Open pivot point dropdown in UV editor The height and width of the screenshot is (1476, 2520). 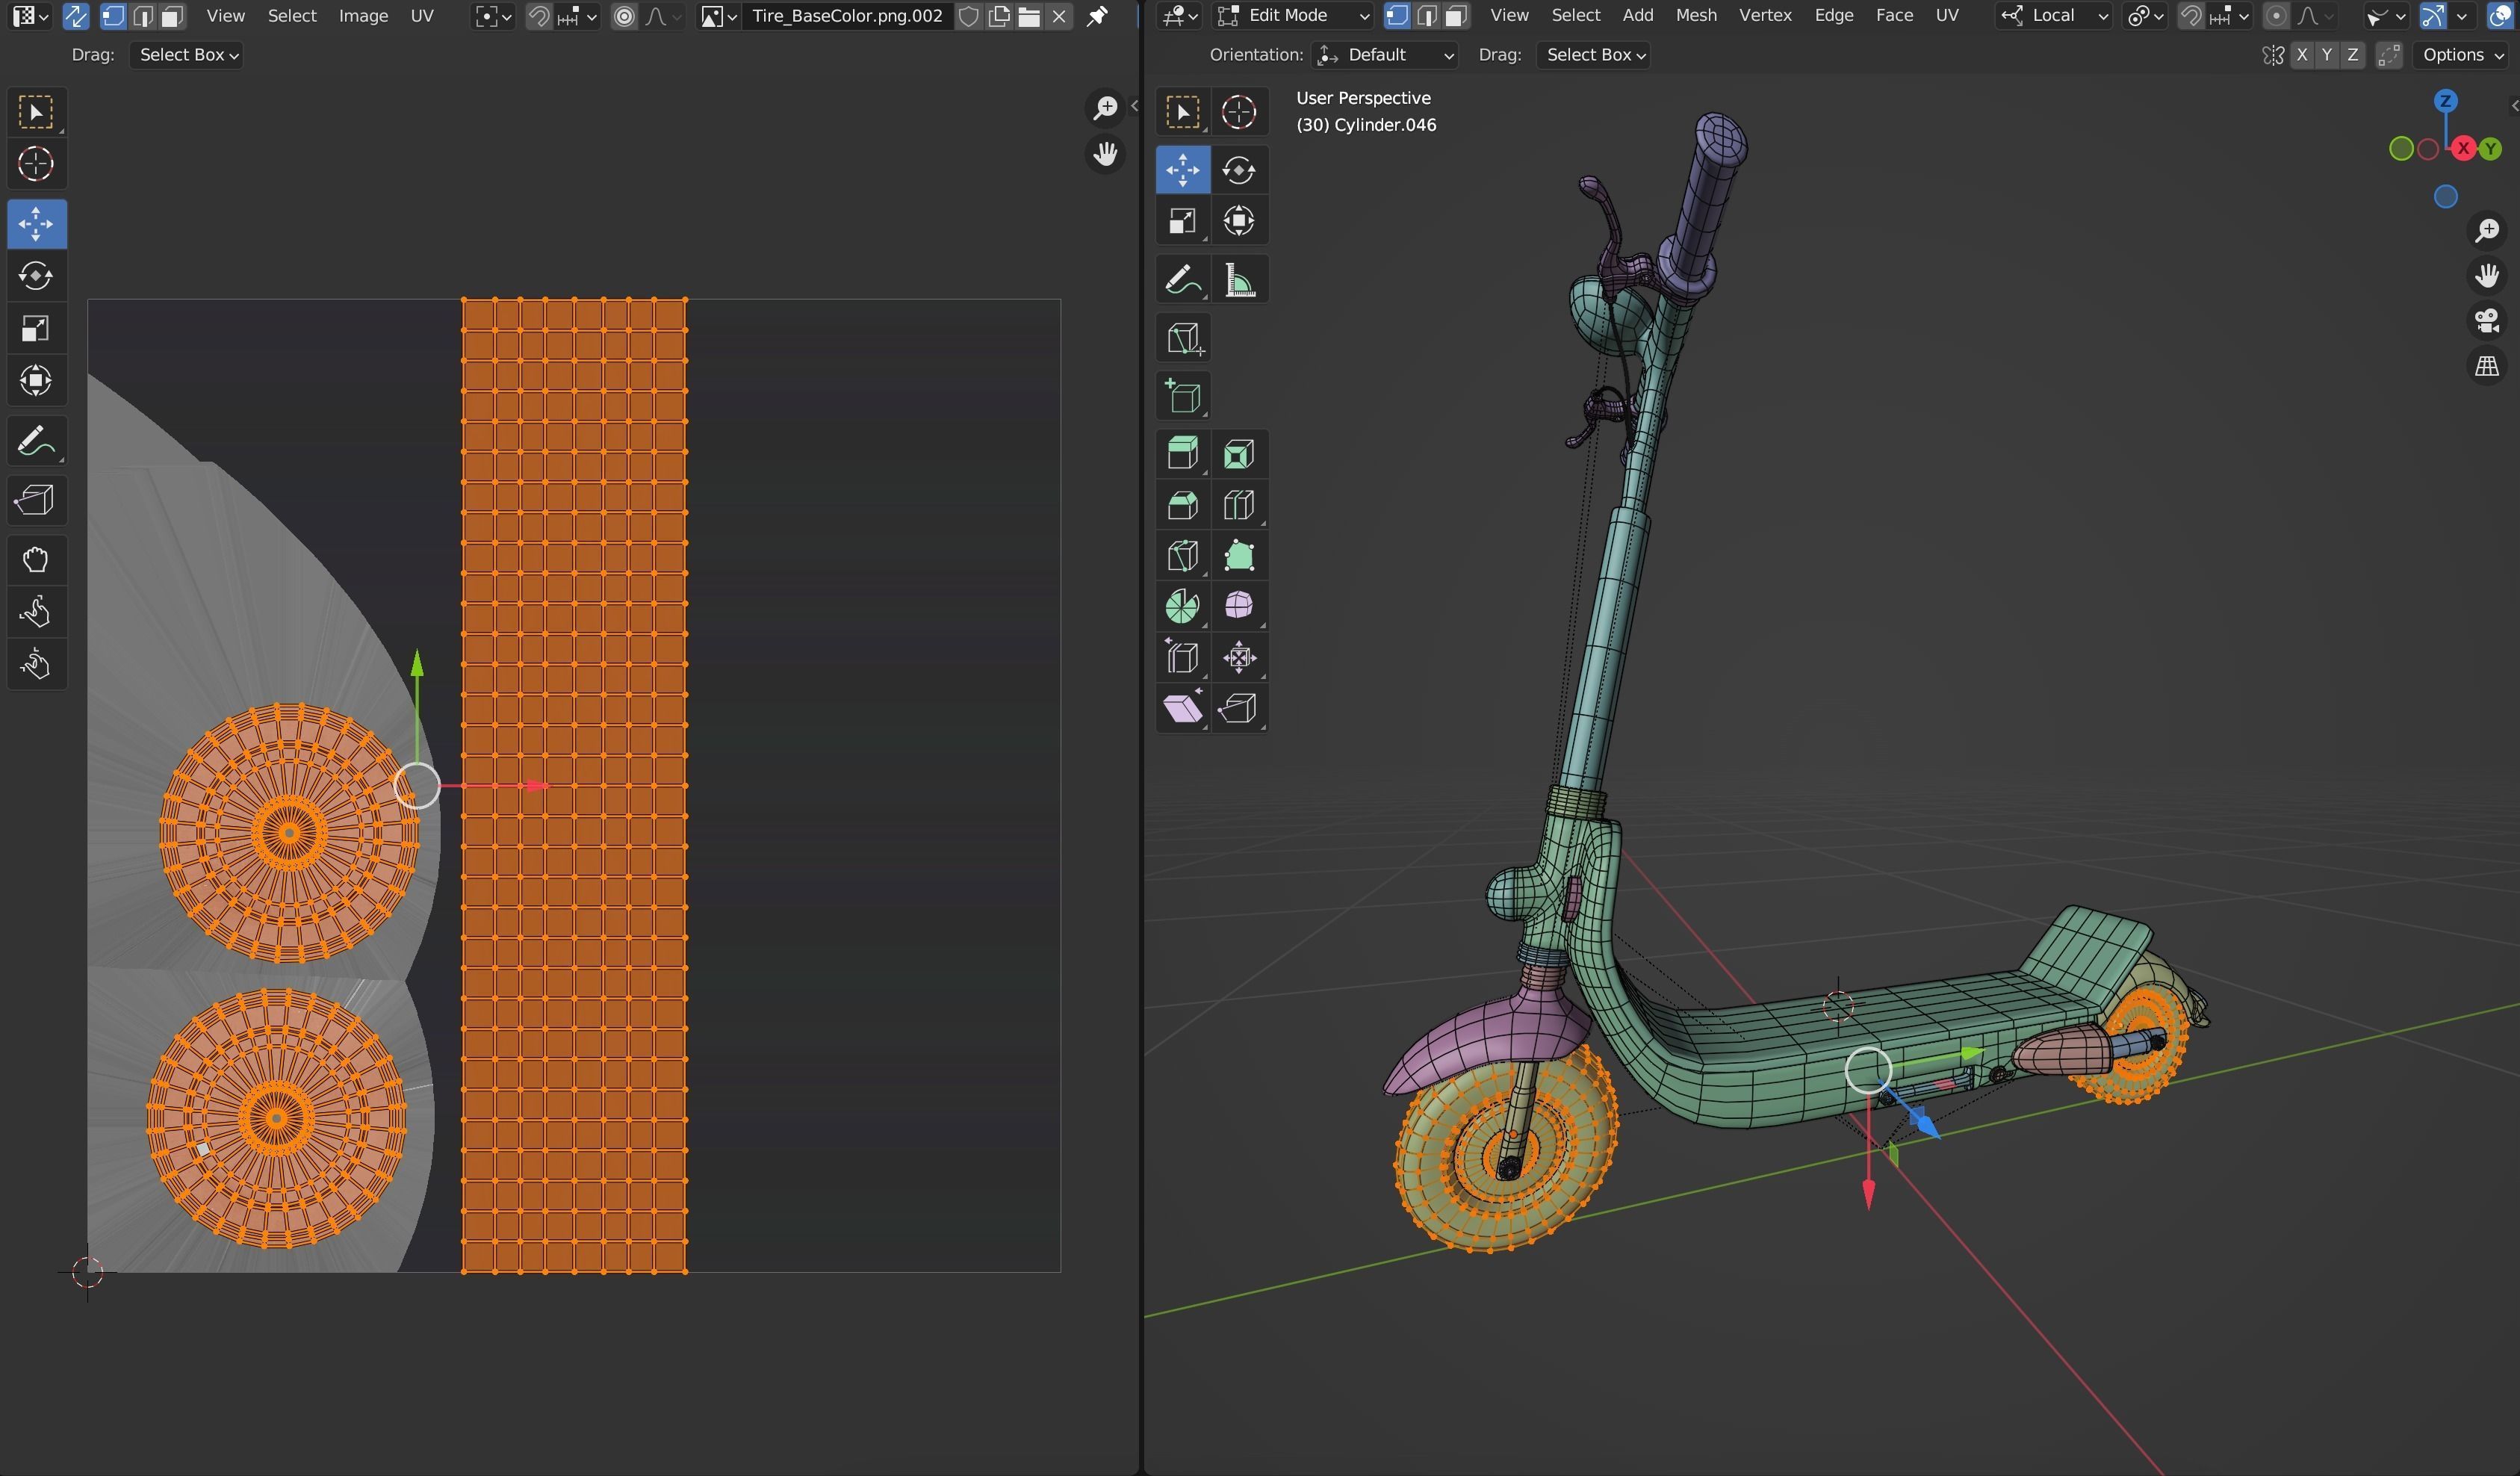(x=493, y=16)
